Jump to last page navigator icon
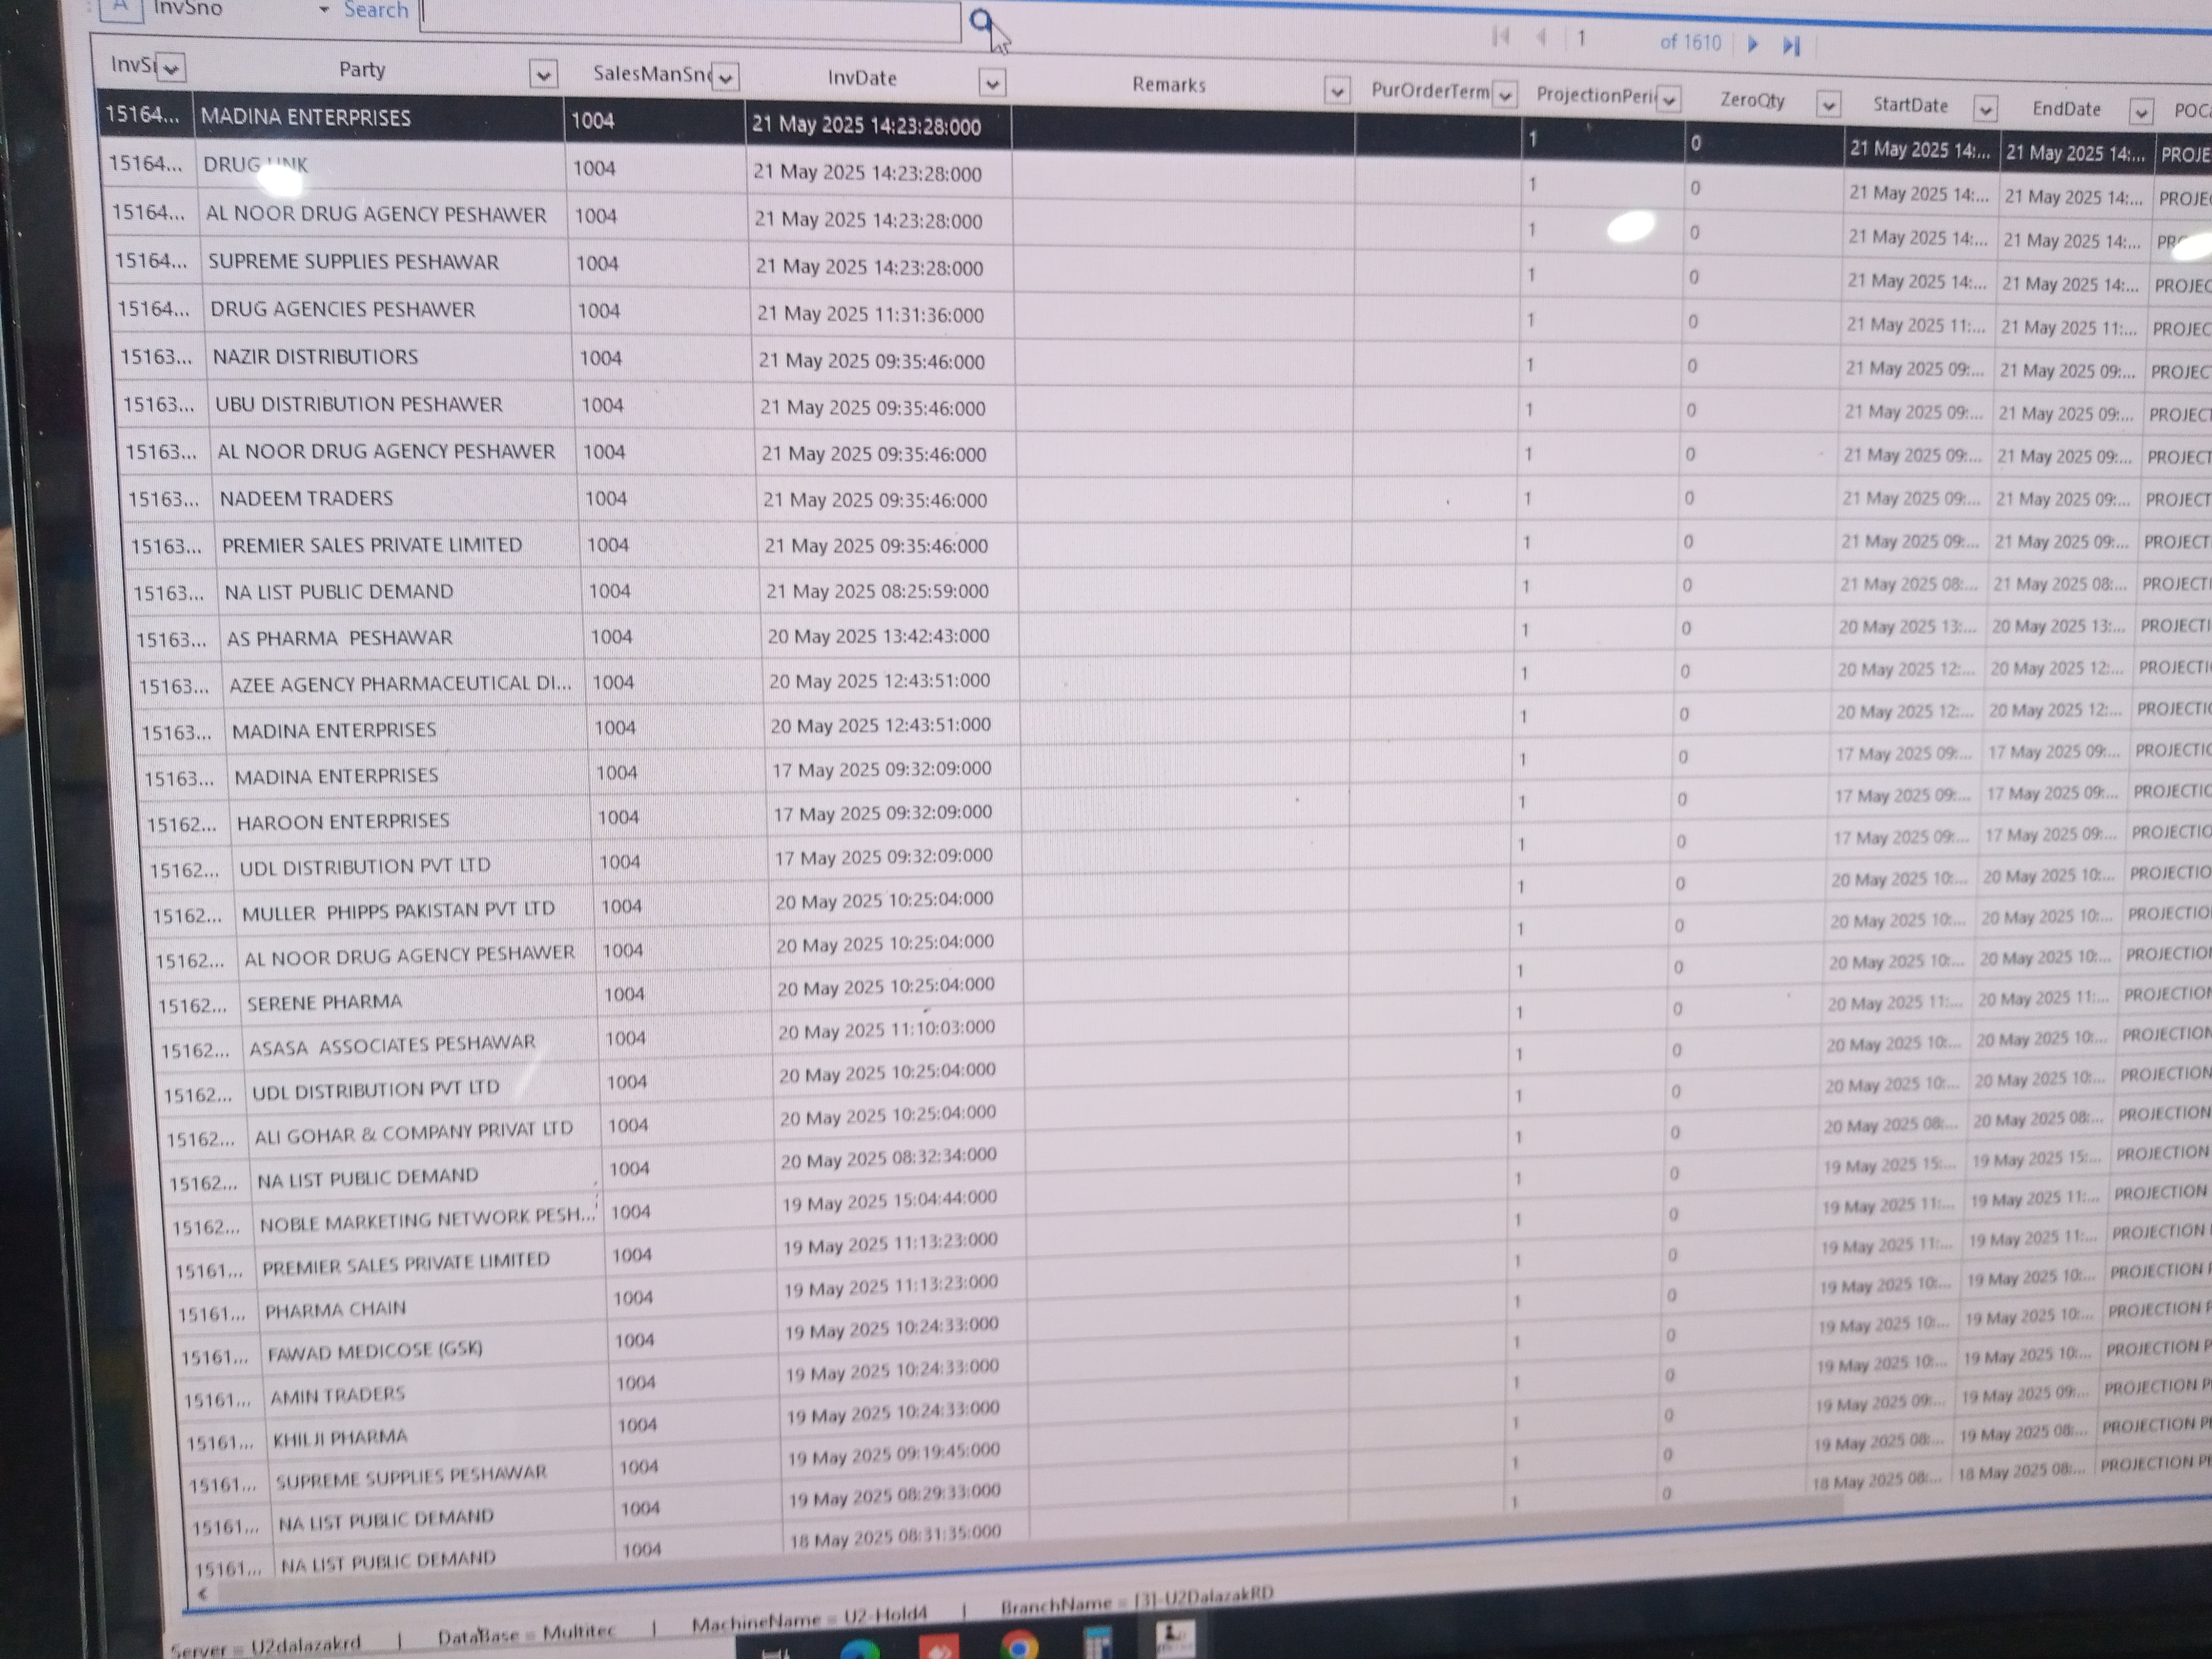Screen dimensions: 2212x1659 [x=1791, y=45]
